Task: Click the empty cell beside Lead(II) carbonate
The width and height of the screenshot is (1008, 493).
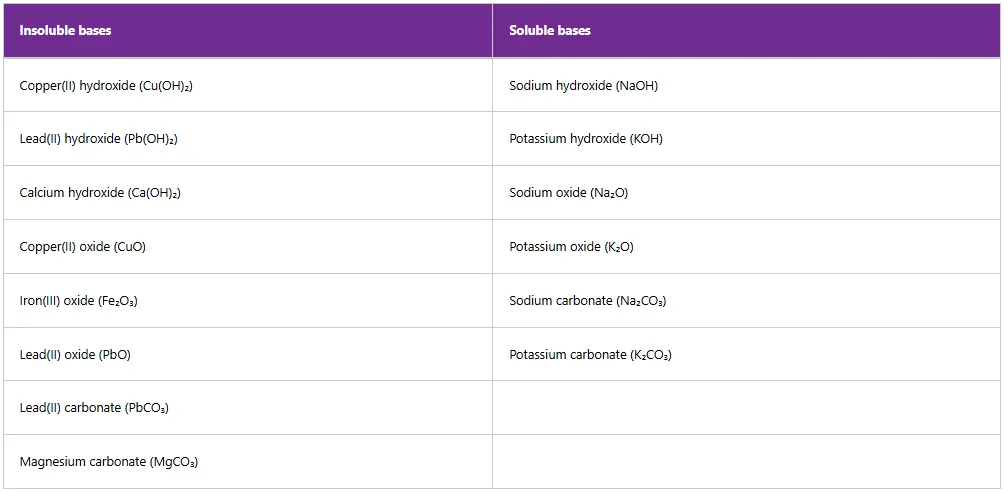Action: pyautogui.click(x=745, y=408)
